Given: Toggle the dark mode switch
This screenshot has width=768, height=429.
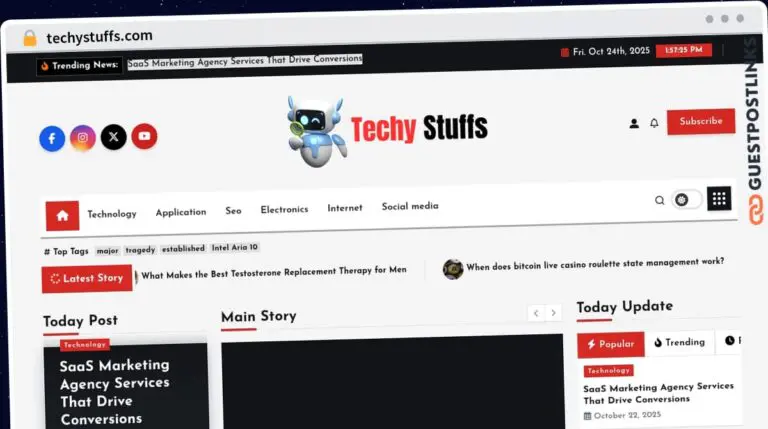Looking at the screenshot, I should tap(687, 199).
